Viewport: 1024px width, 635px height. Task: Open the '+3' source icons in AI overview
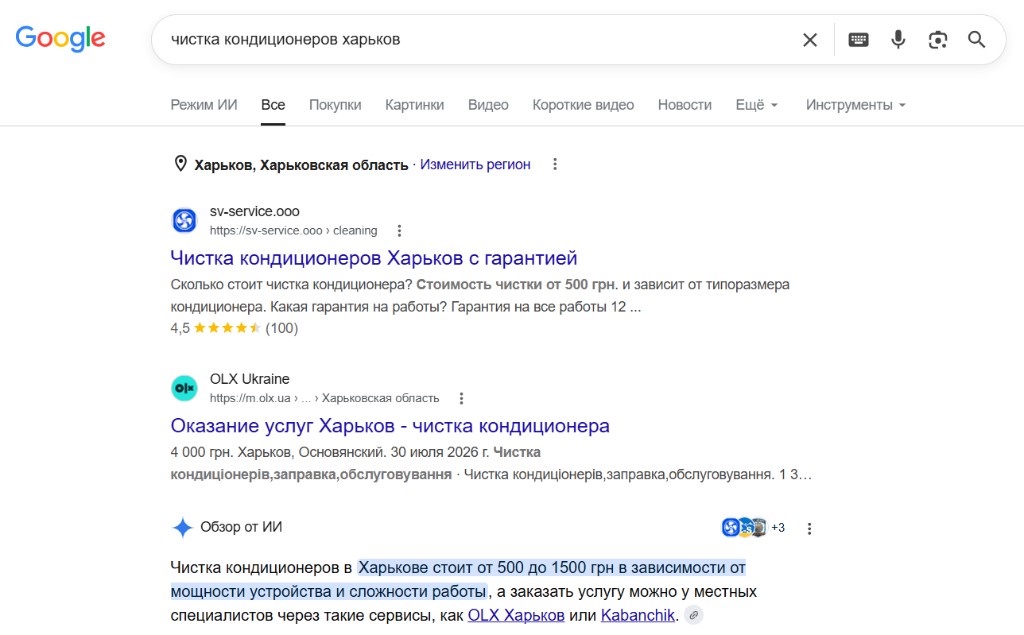(754, 527)
